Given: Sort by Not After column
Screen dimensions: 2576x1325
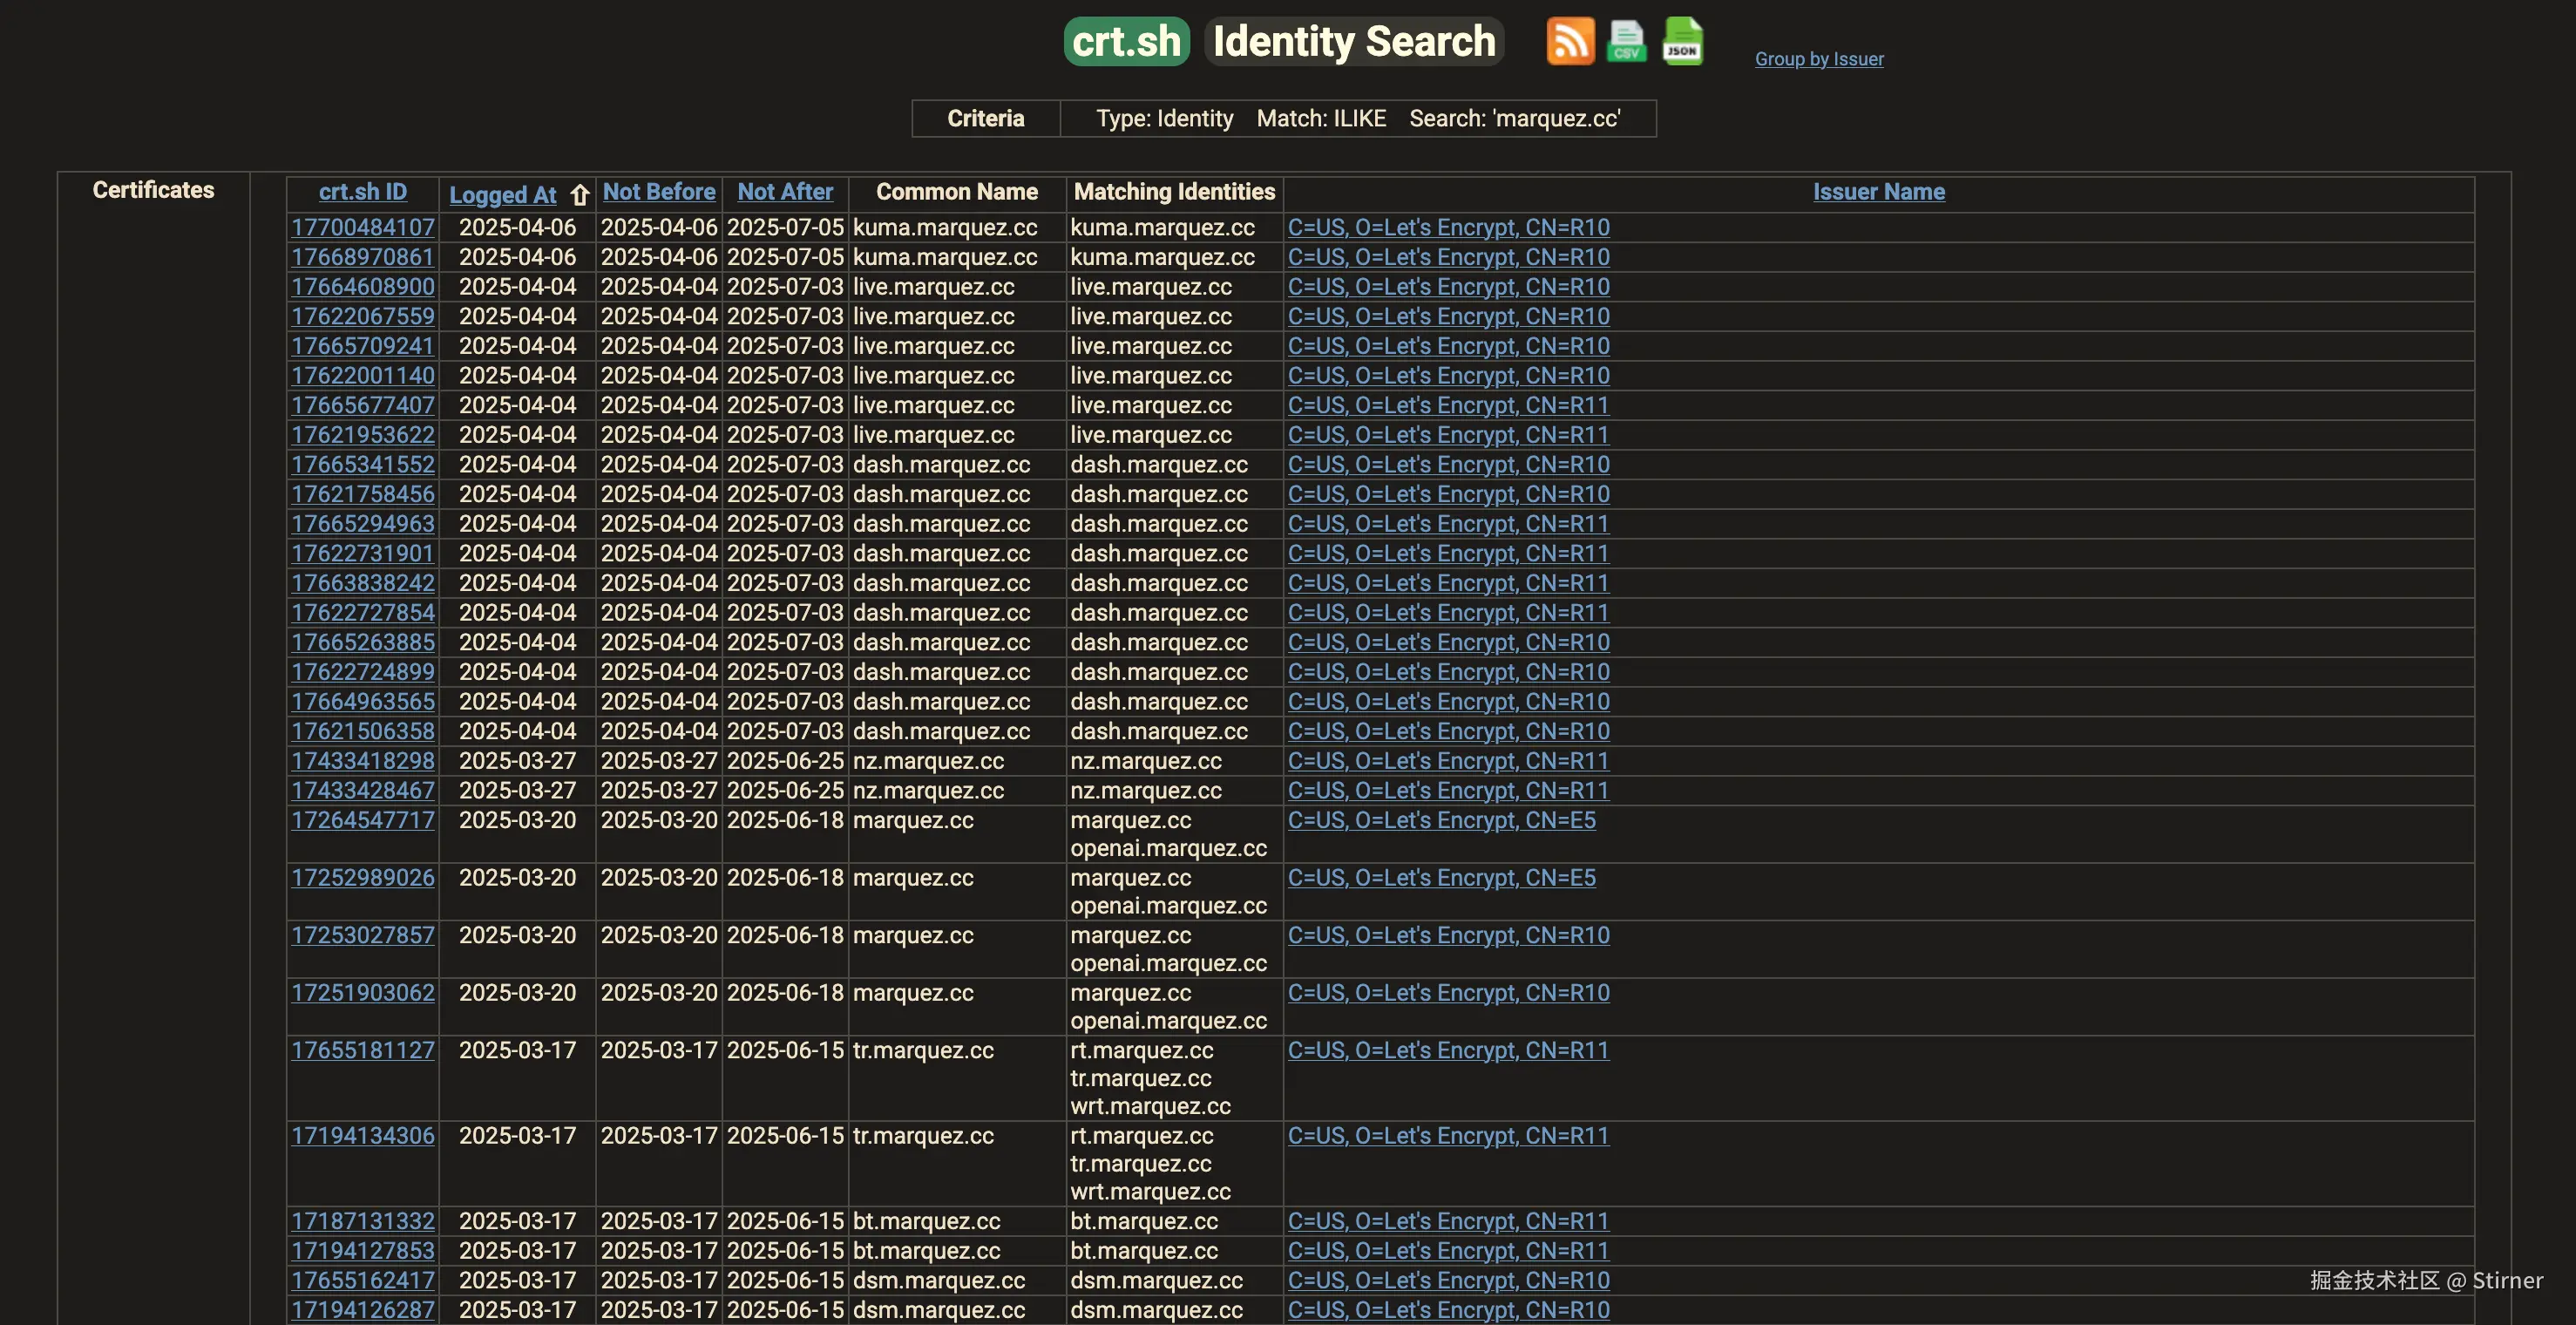Looking at the screenshot, I should (x=785, y=192).
